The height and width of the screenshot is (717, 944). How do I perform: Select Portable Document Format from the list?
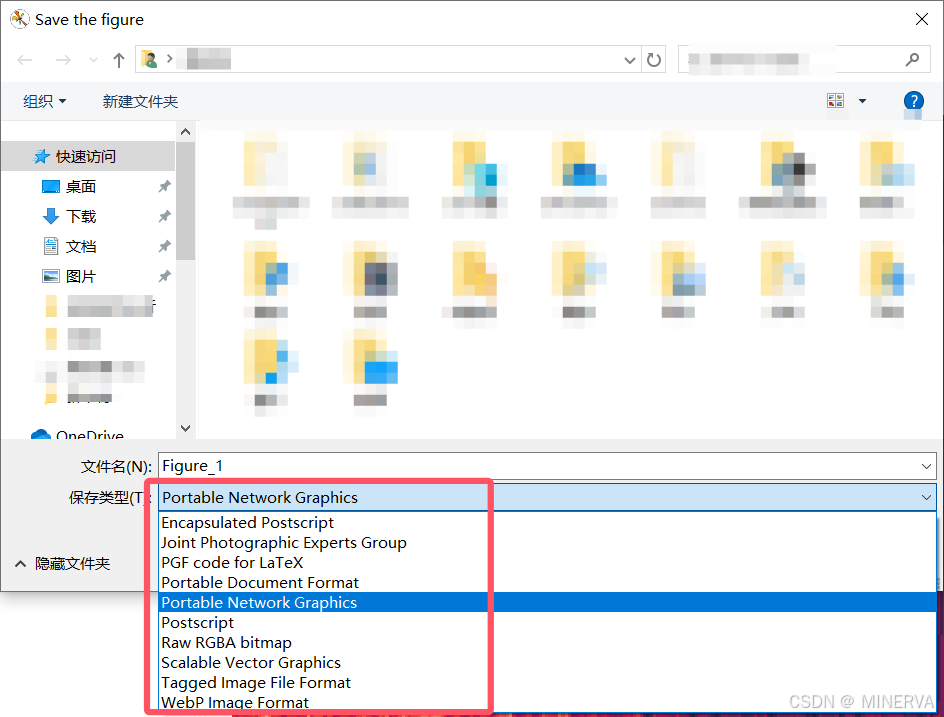click(259, 582)
